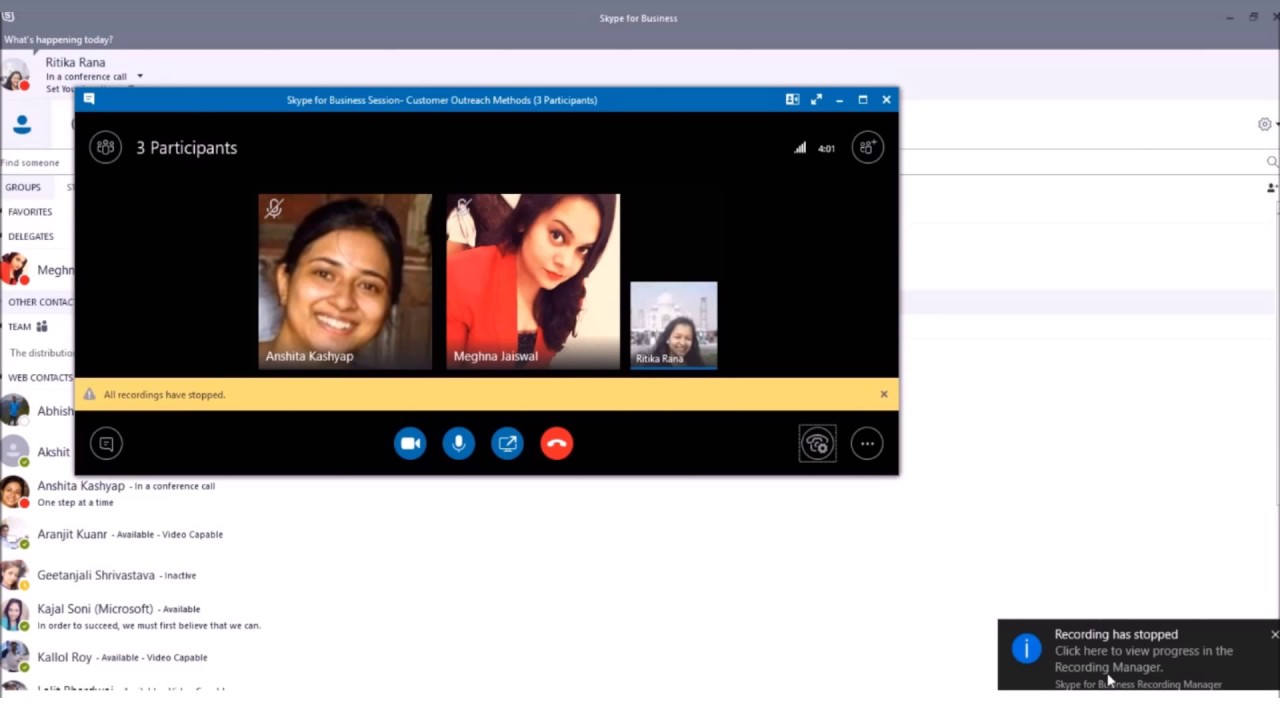
Task: Click Anshita's muted microphone indicator
Action: tap(273, 208)
